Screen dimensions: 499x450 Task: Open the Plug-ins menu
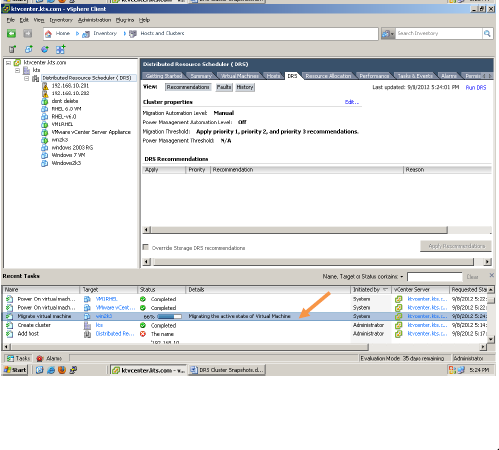pyautogui.click(x=125, y=20)
